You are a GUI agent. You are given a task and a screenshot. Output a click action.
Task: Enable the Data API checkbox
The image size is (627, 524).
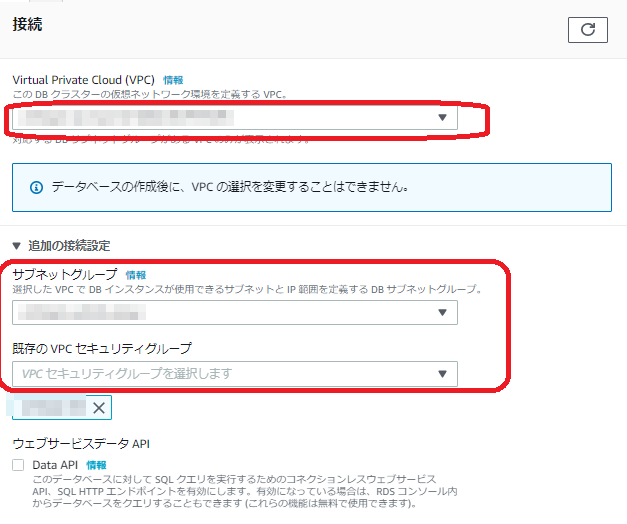[18, 465]
